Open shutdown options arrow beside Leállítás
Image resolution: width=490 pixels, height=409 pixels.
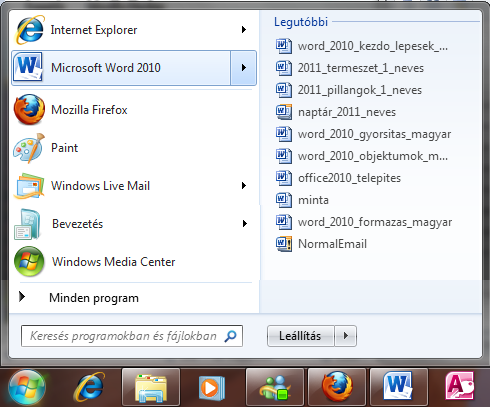coord(346,336)
